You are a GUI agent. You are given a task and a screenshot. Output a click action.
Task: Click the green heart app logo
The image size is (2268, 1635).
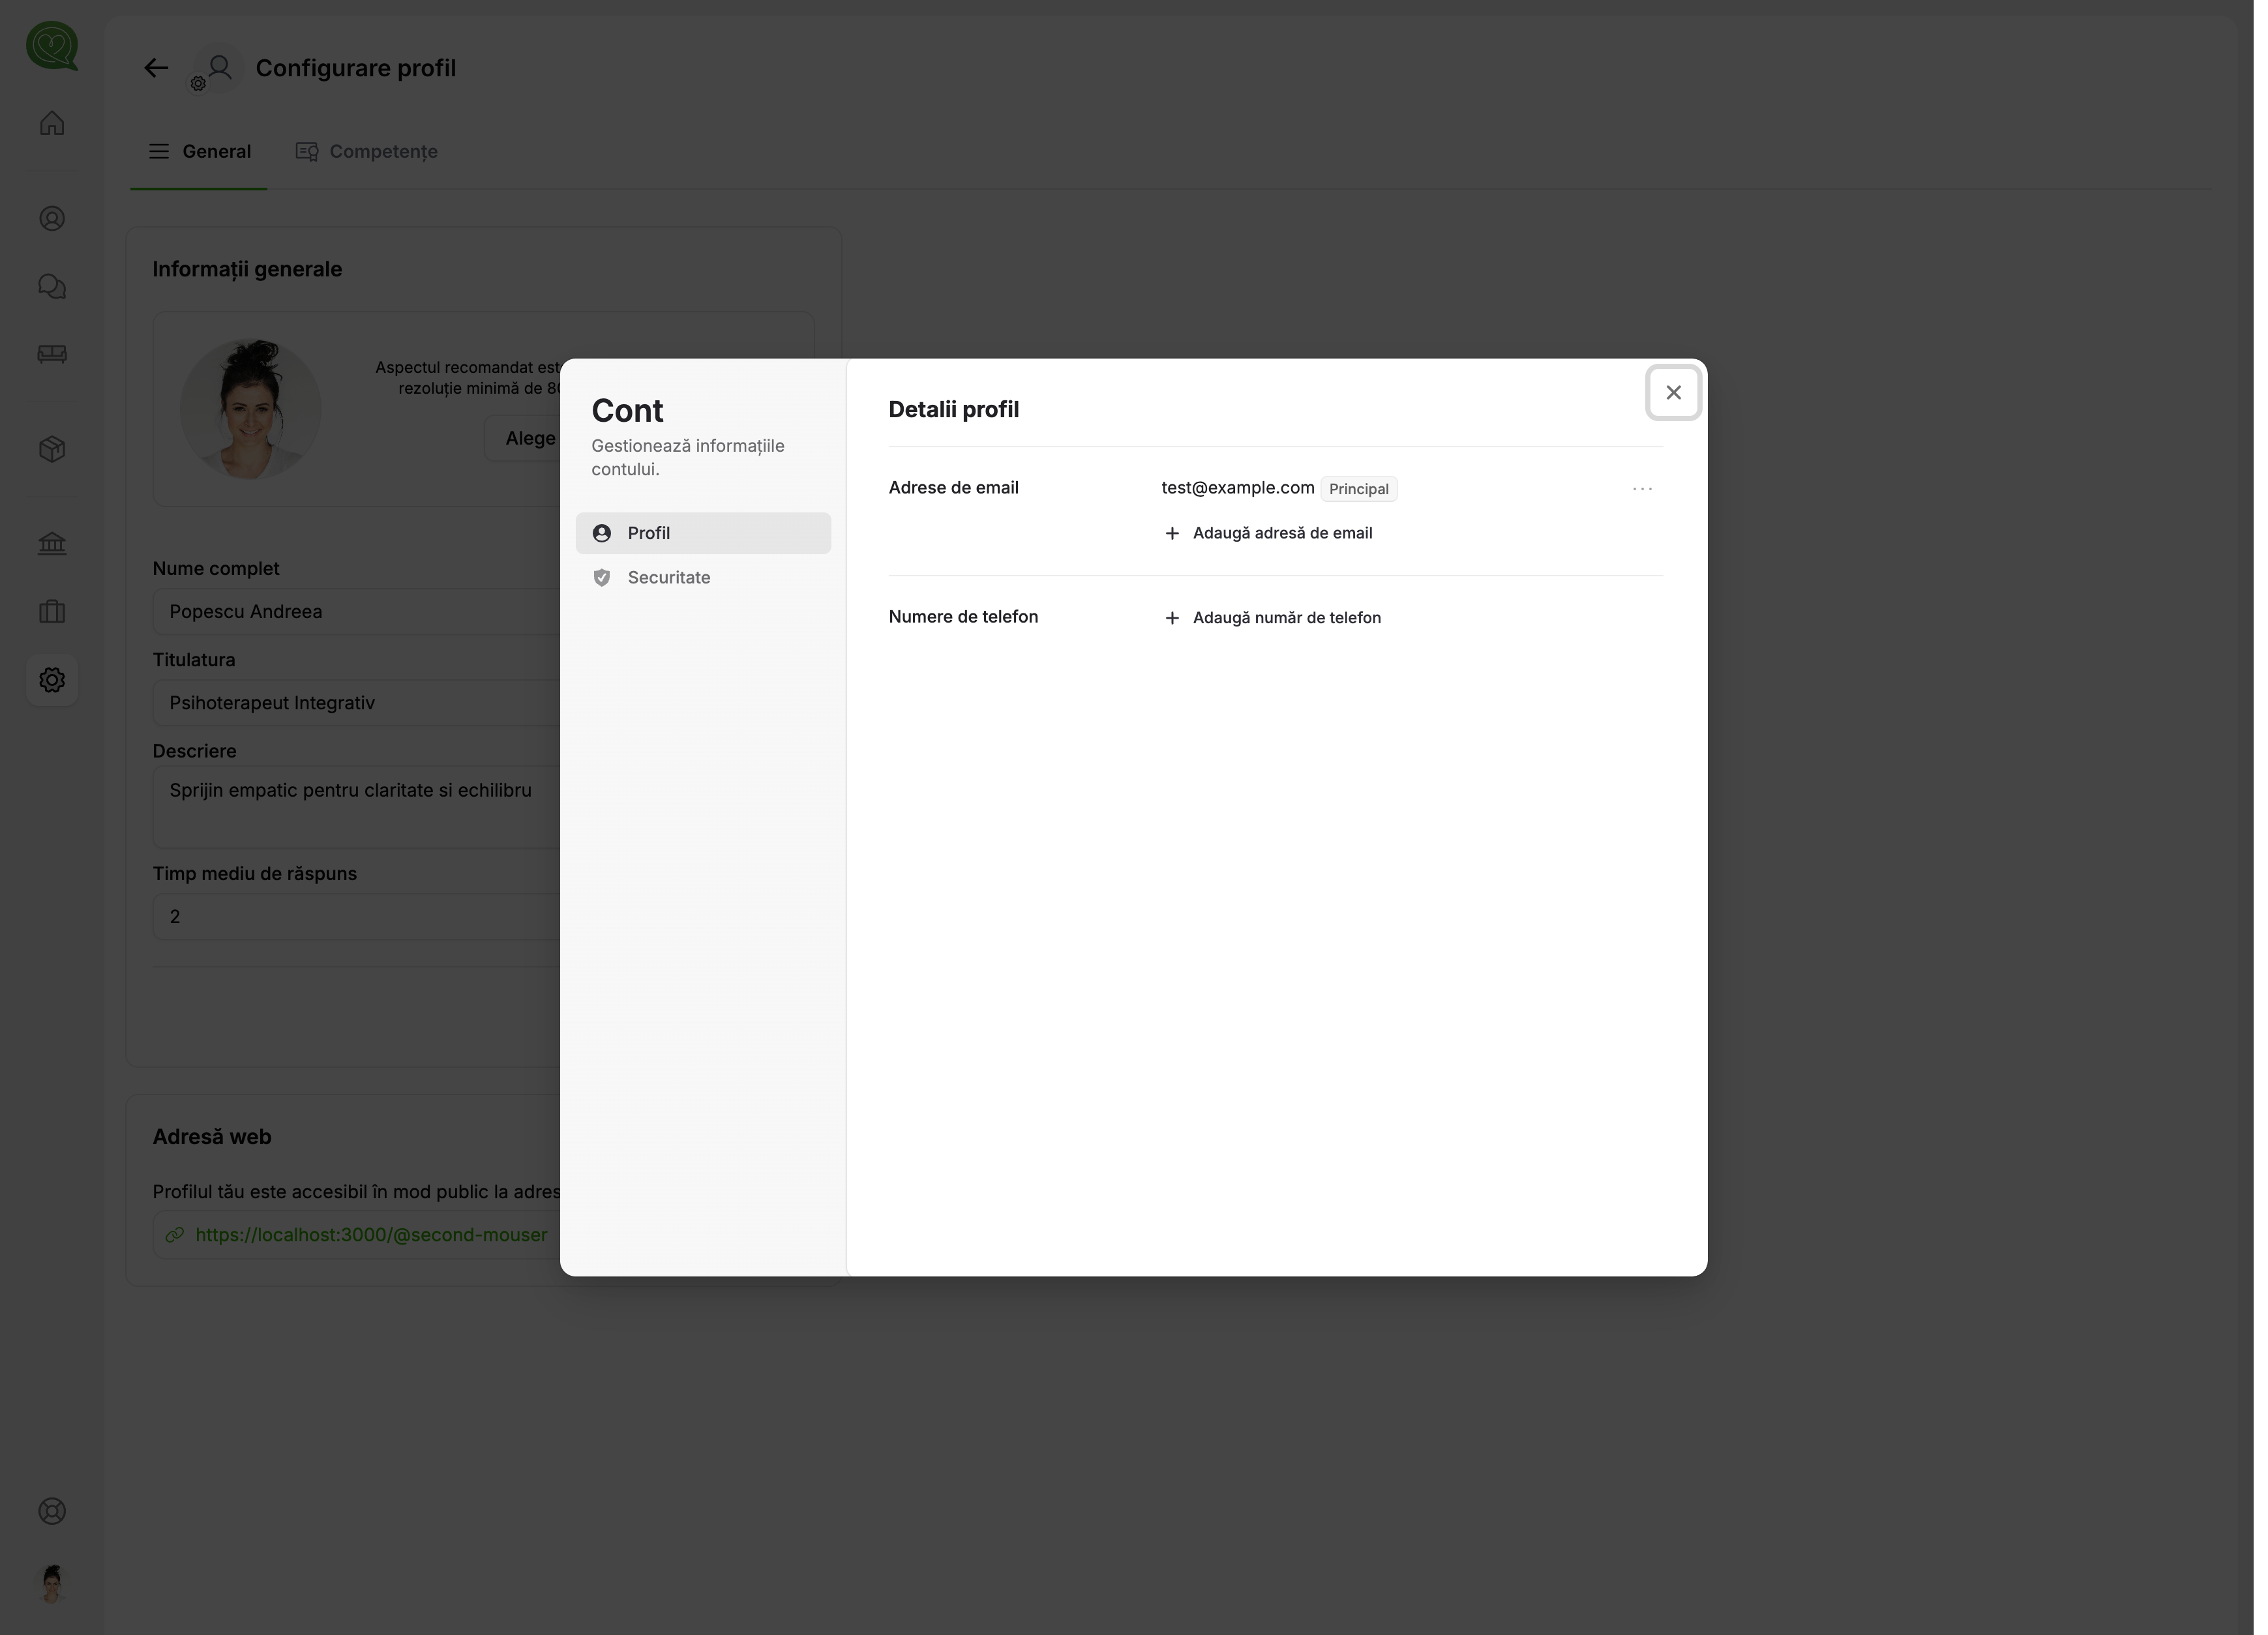pyautogui.click(x=52, y=46)
